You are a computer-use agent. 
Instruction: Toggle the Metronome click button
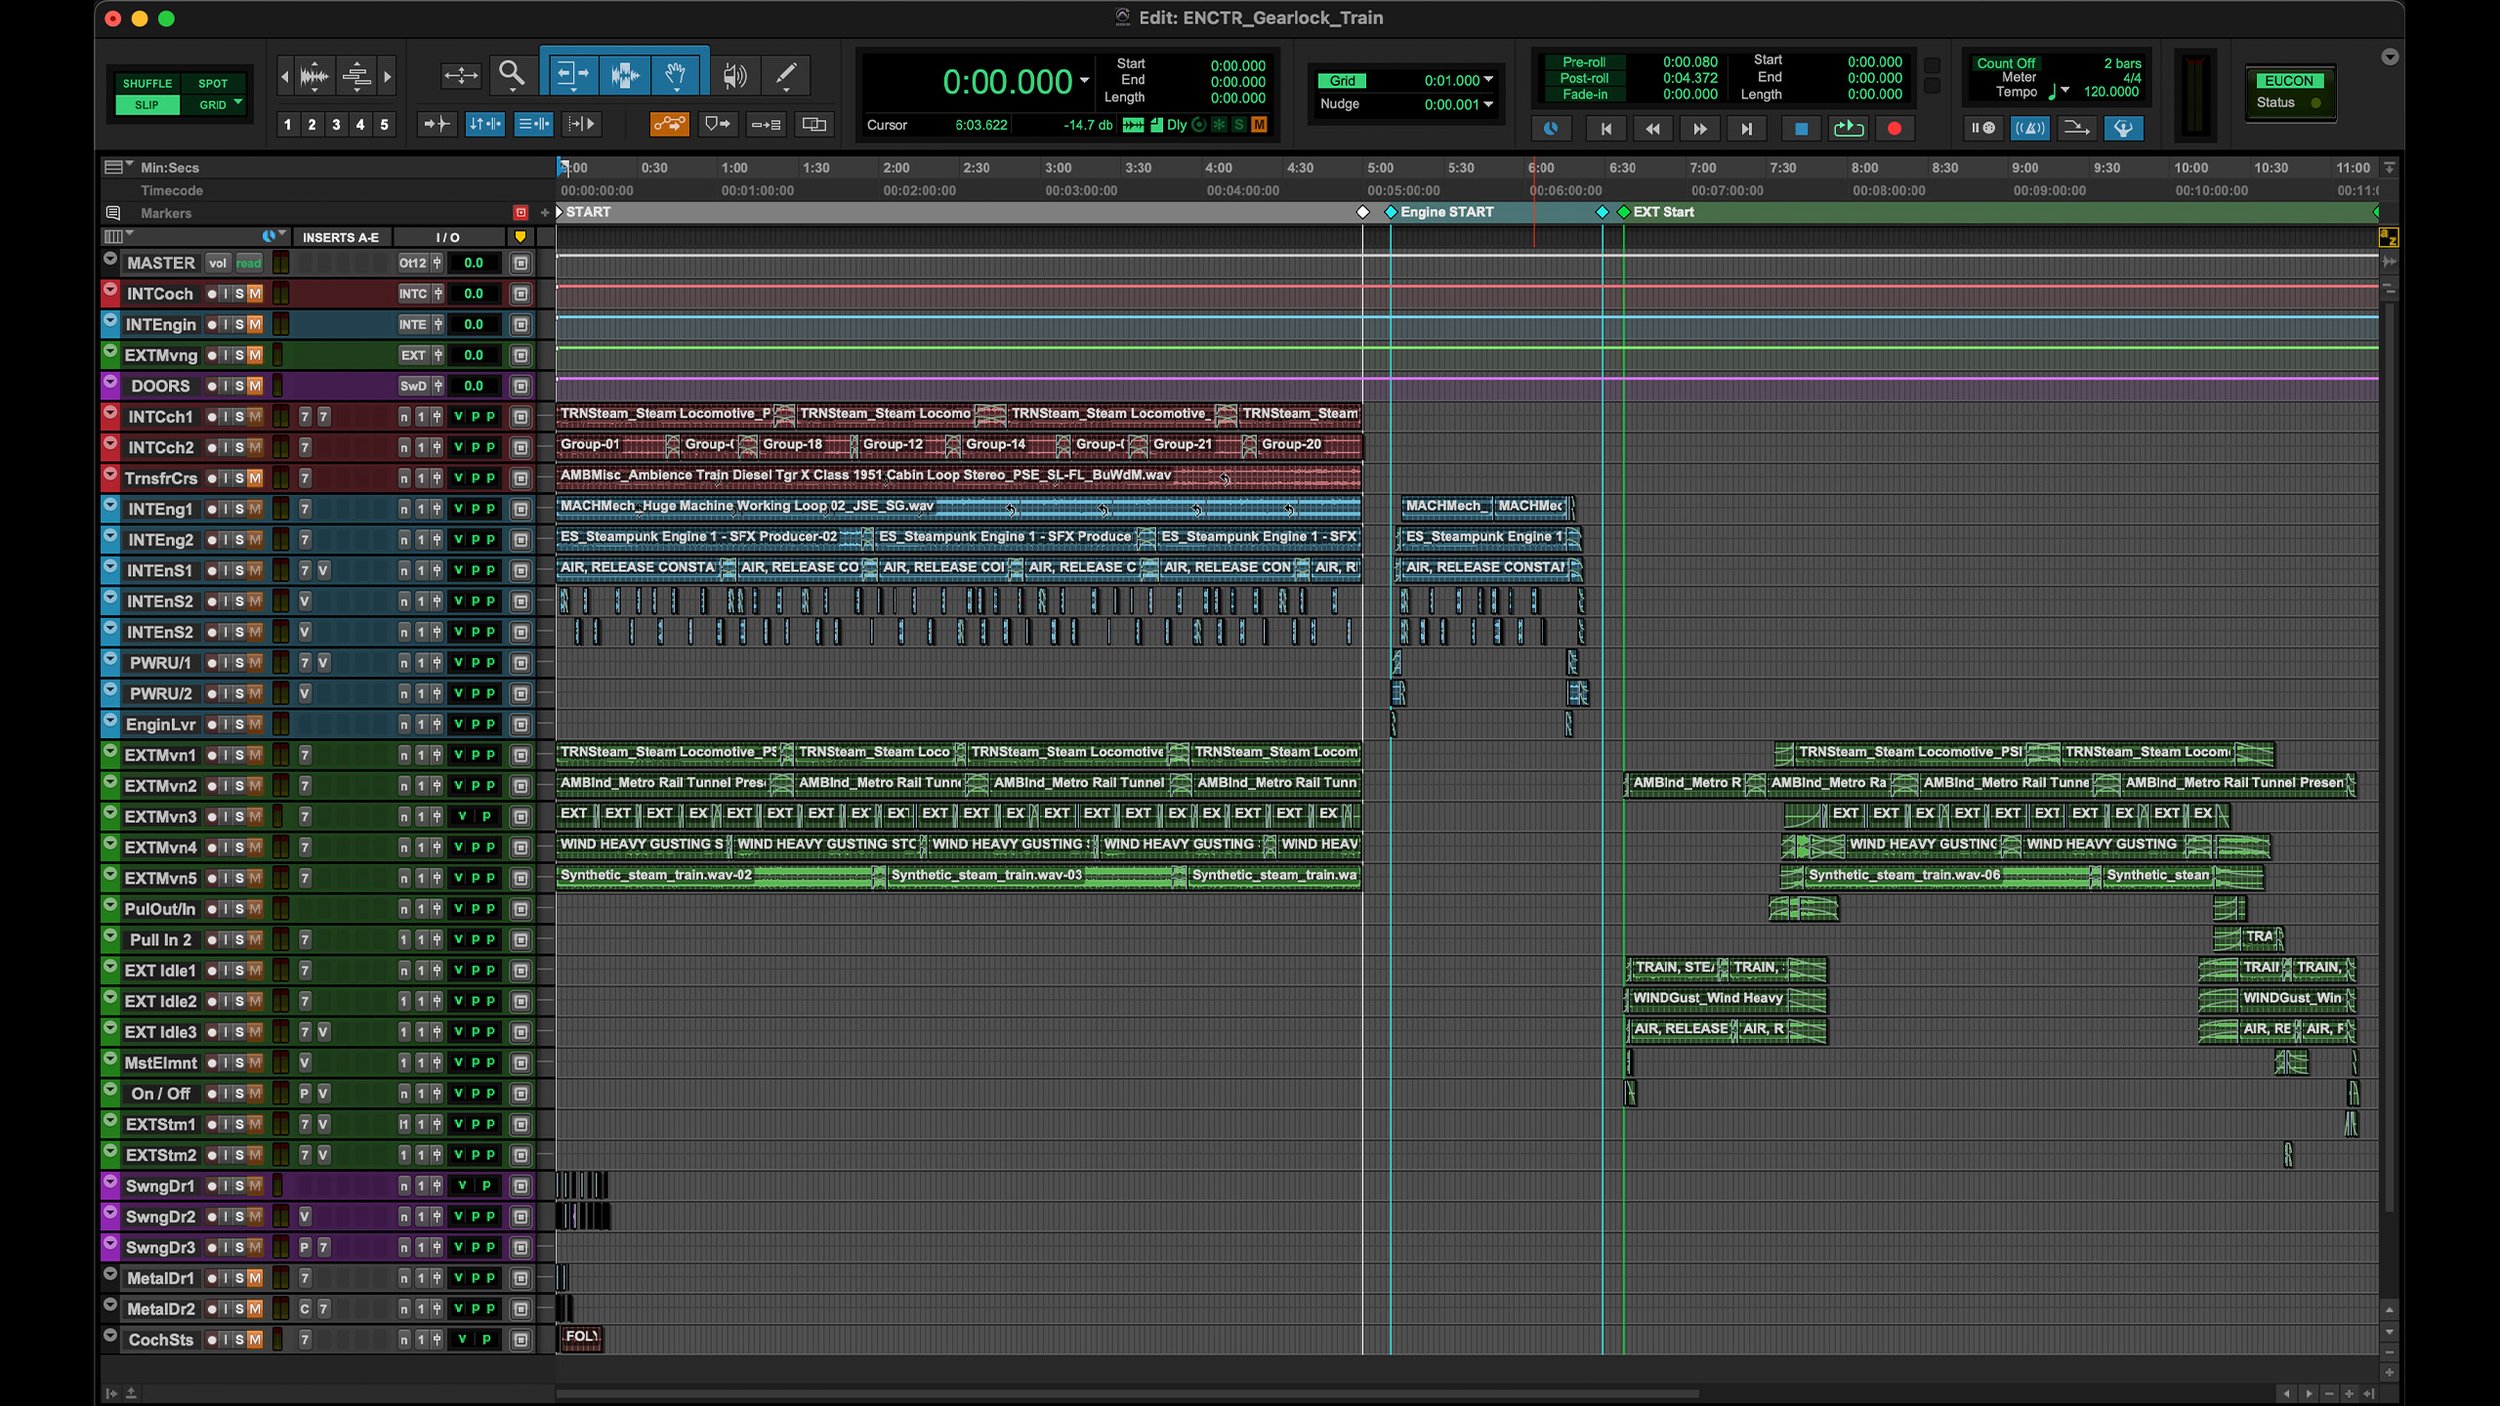pos(2030,128)
